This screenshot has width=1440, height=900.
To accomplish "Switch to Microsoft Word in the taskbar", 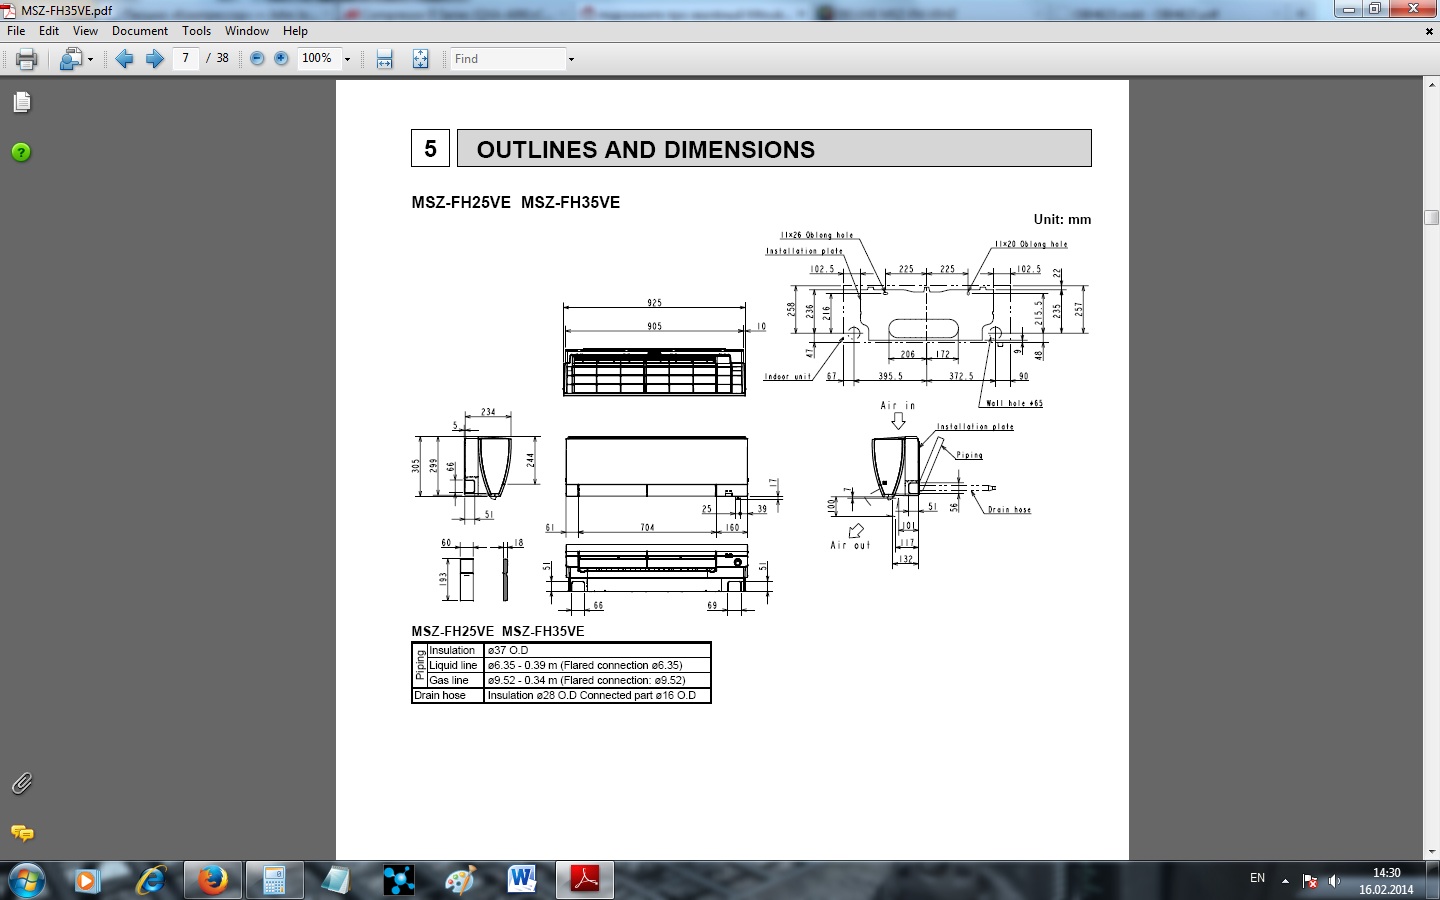I will click(522, 880).
